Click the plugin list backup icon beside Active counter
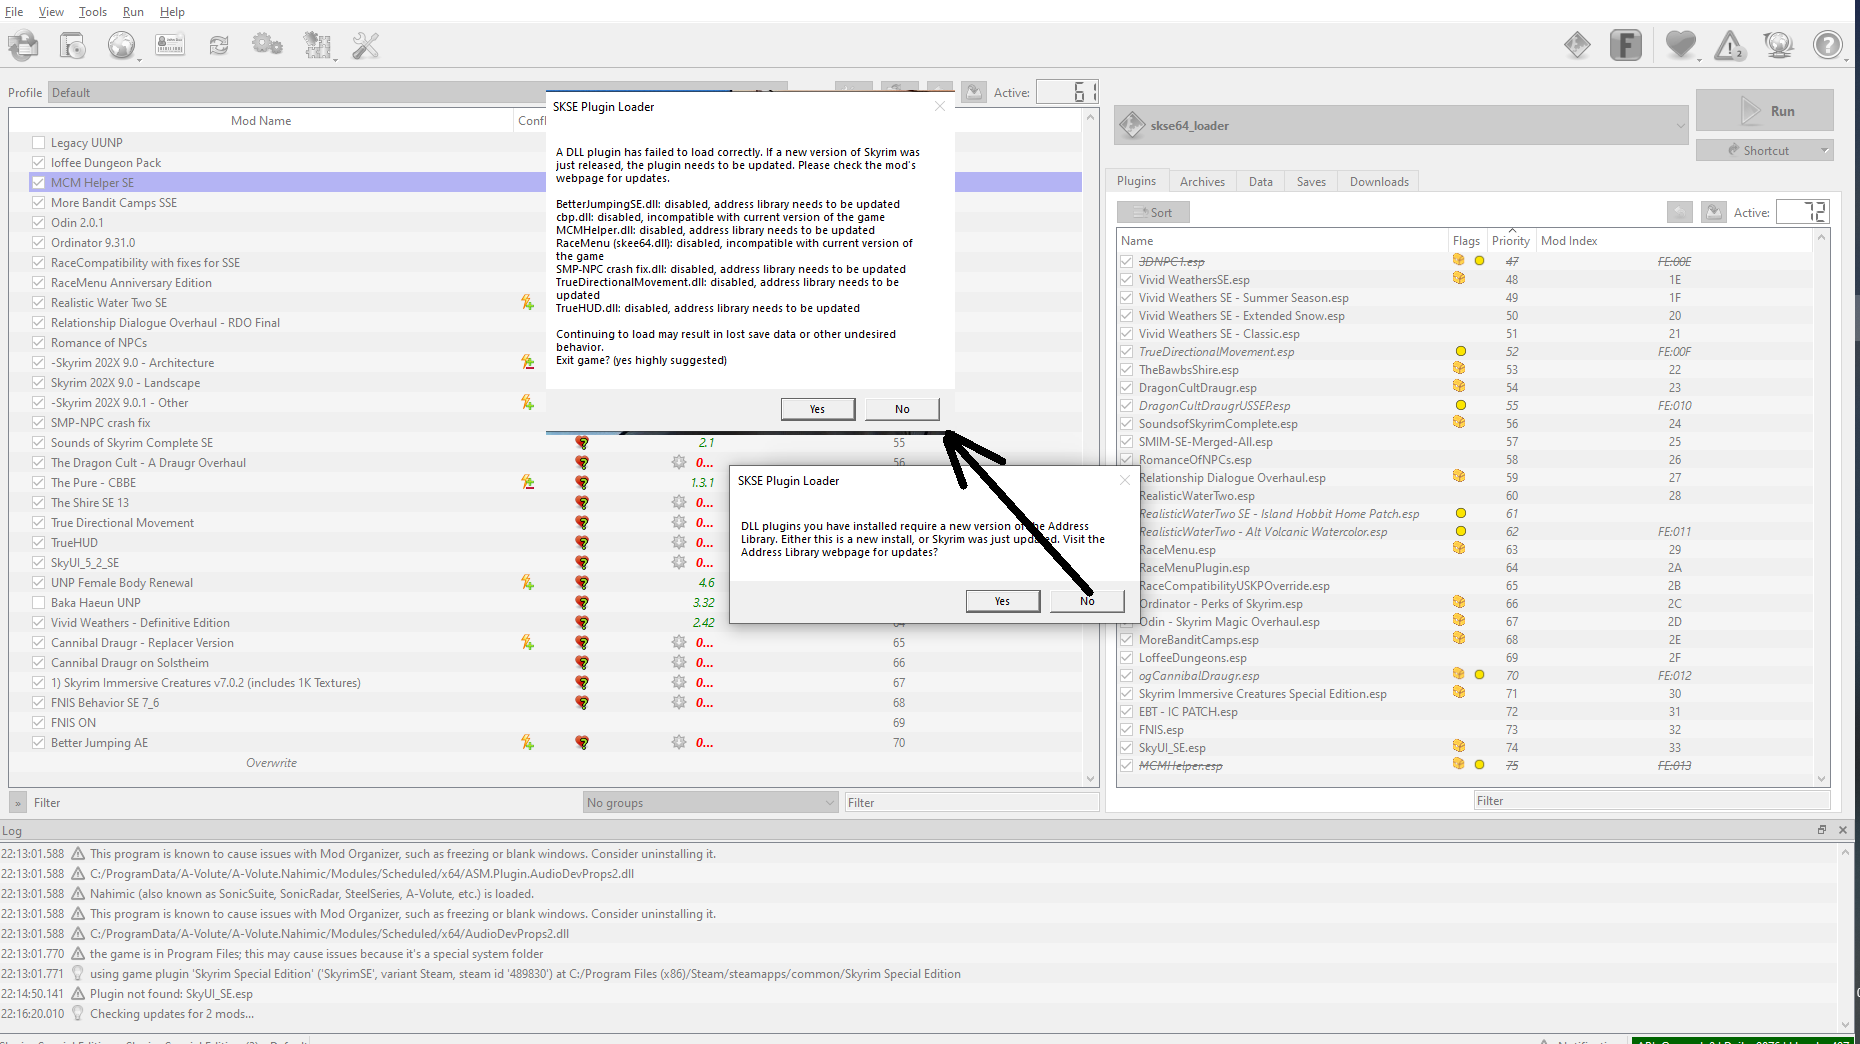1860x1044 pixels. point(1714,212)
